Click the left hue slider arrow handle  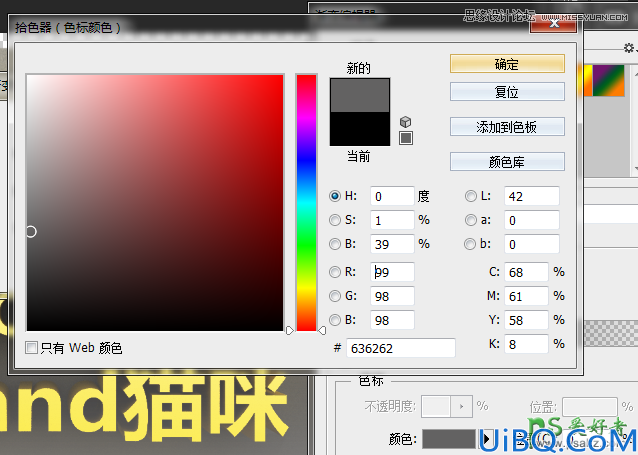coord(289,330)
